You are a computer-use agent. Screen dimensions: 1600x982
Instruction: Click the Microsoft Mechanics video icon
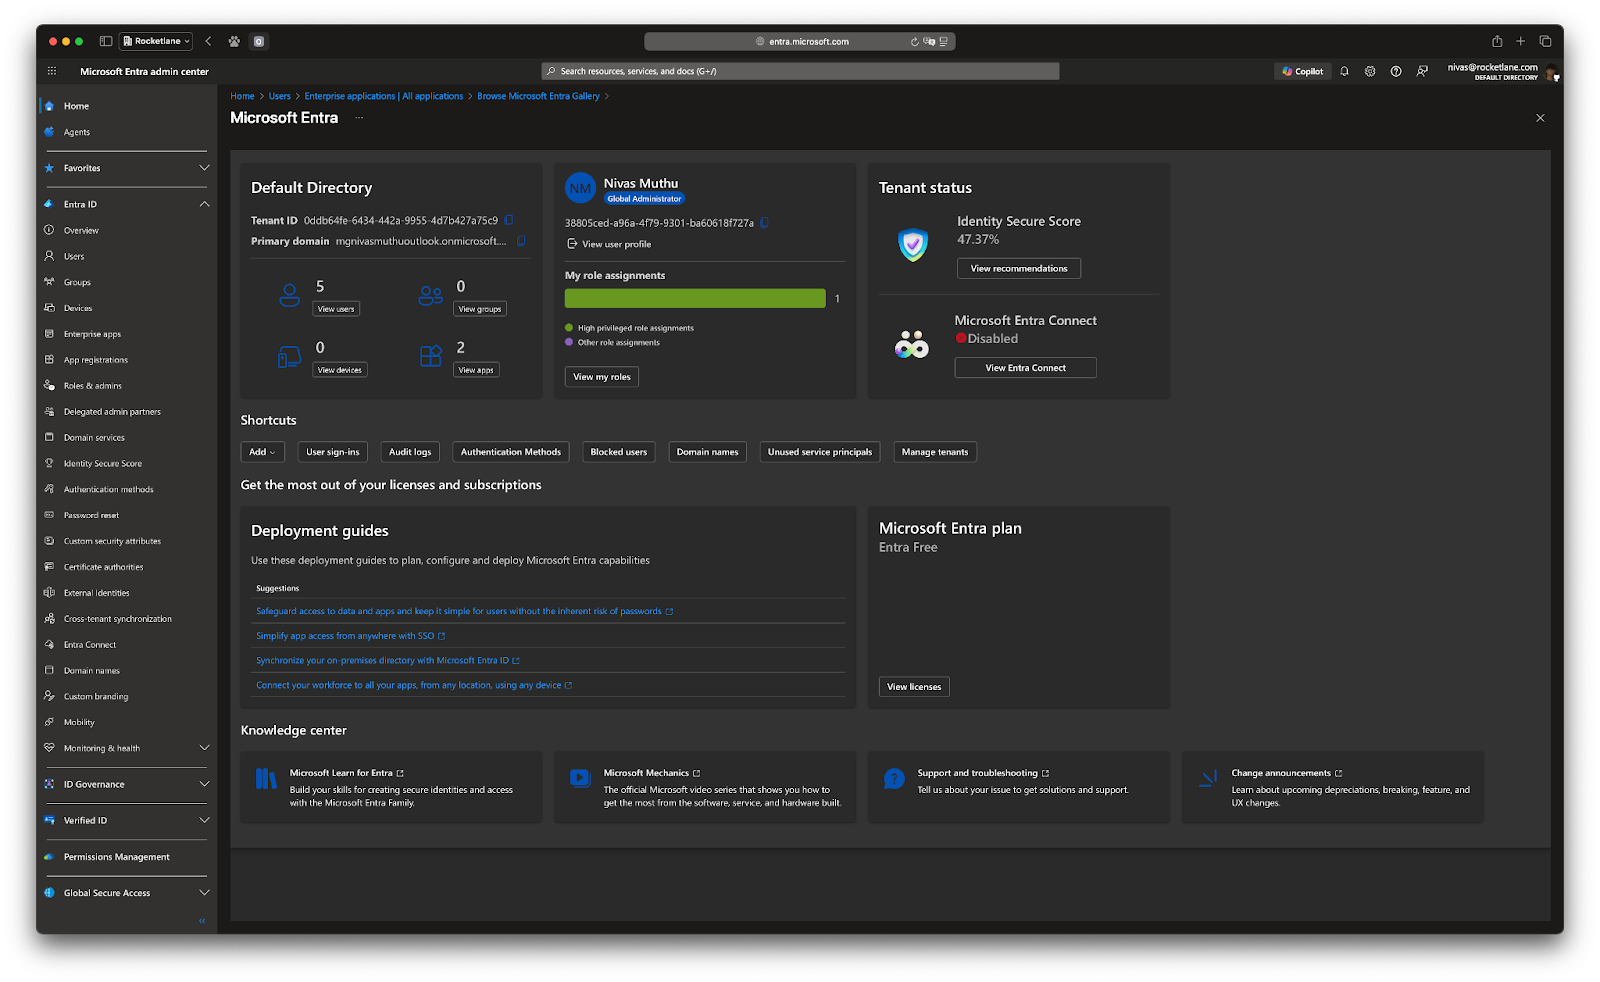click(580, 778)
